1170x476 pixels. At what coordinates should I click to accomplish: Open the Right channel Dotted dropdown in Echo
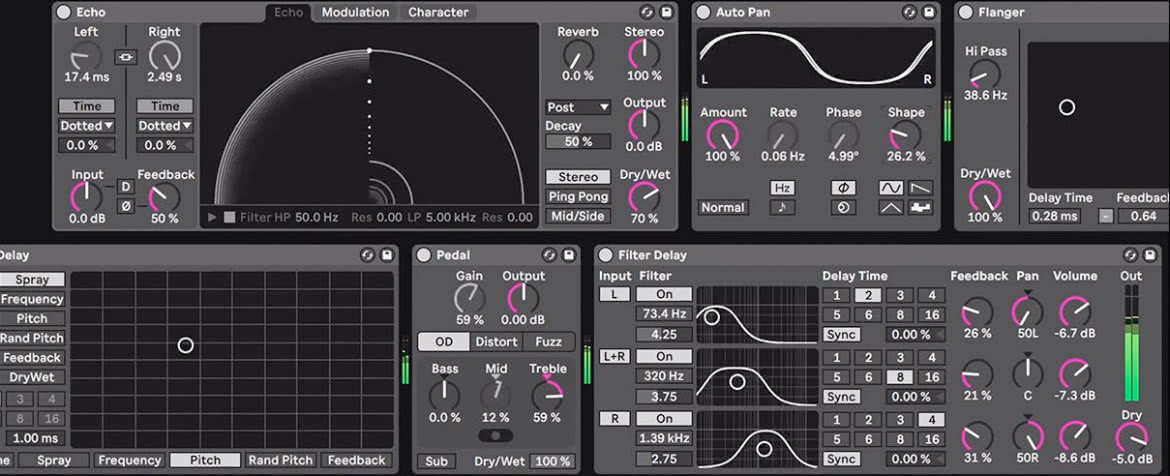click(165, 125)
